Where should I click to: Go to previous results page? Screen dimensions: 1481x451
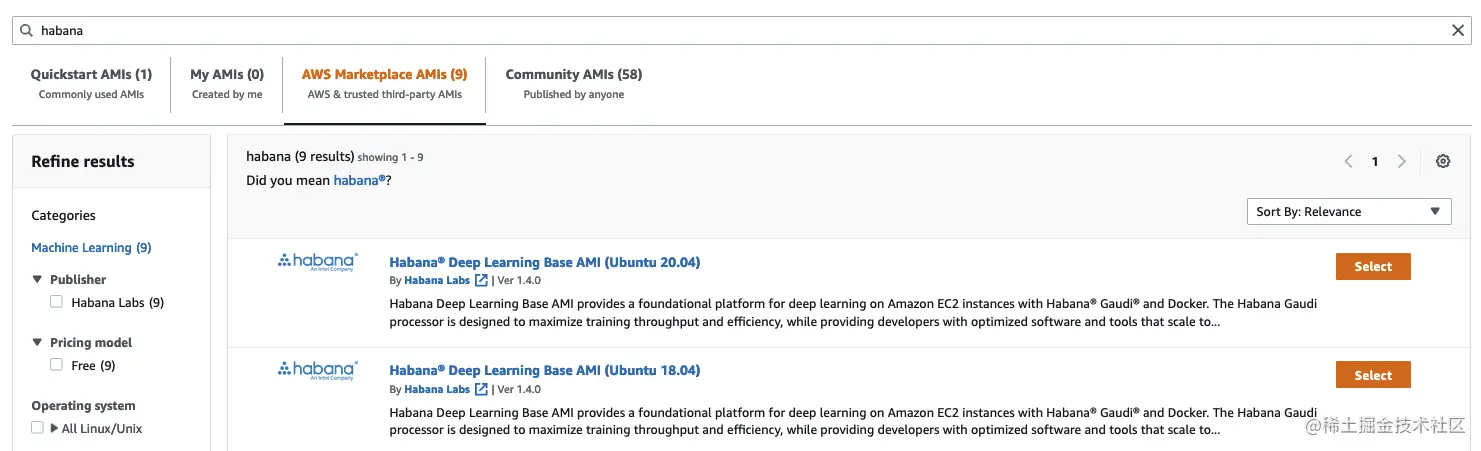1348,162
